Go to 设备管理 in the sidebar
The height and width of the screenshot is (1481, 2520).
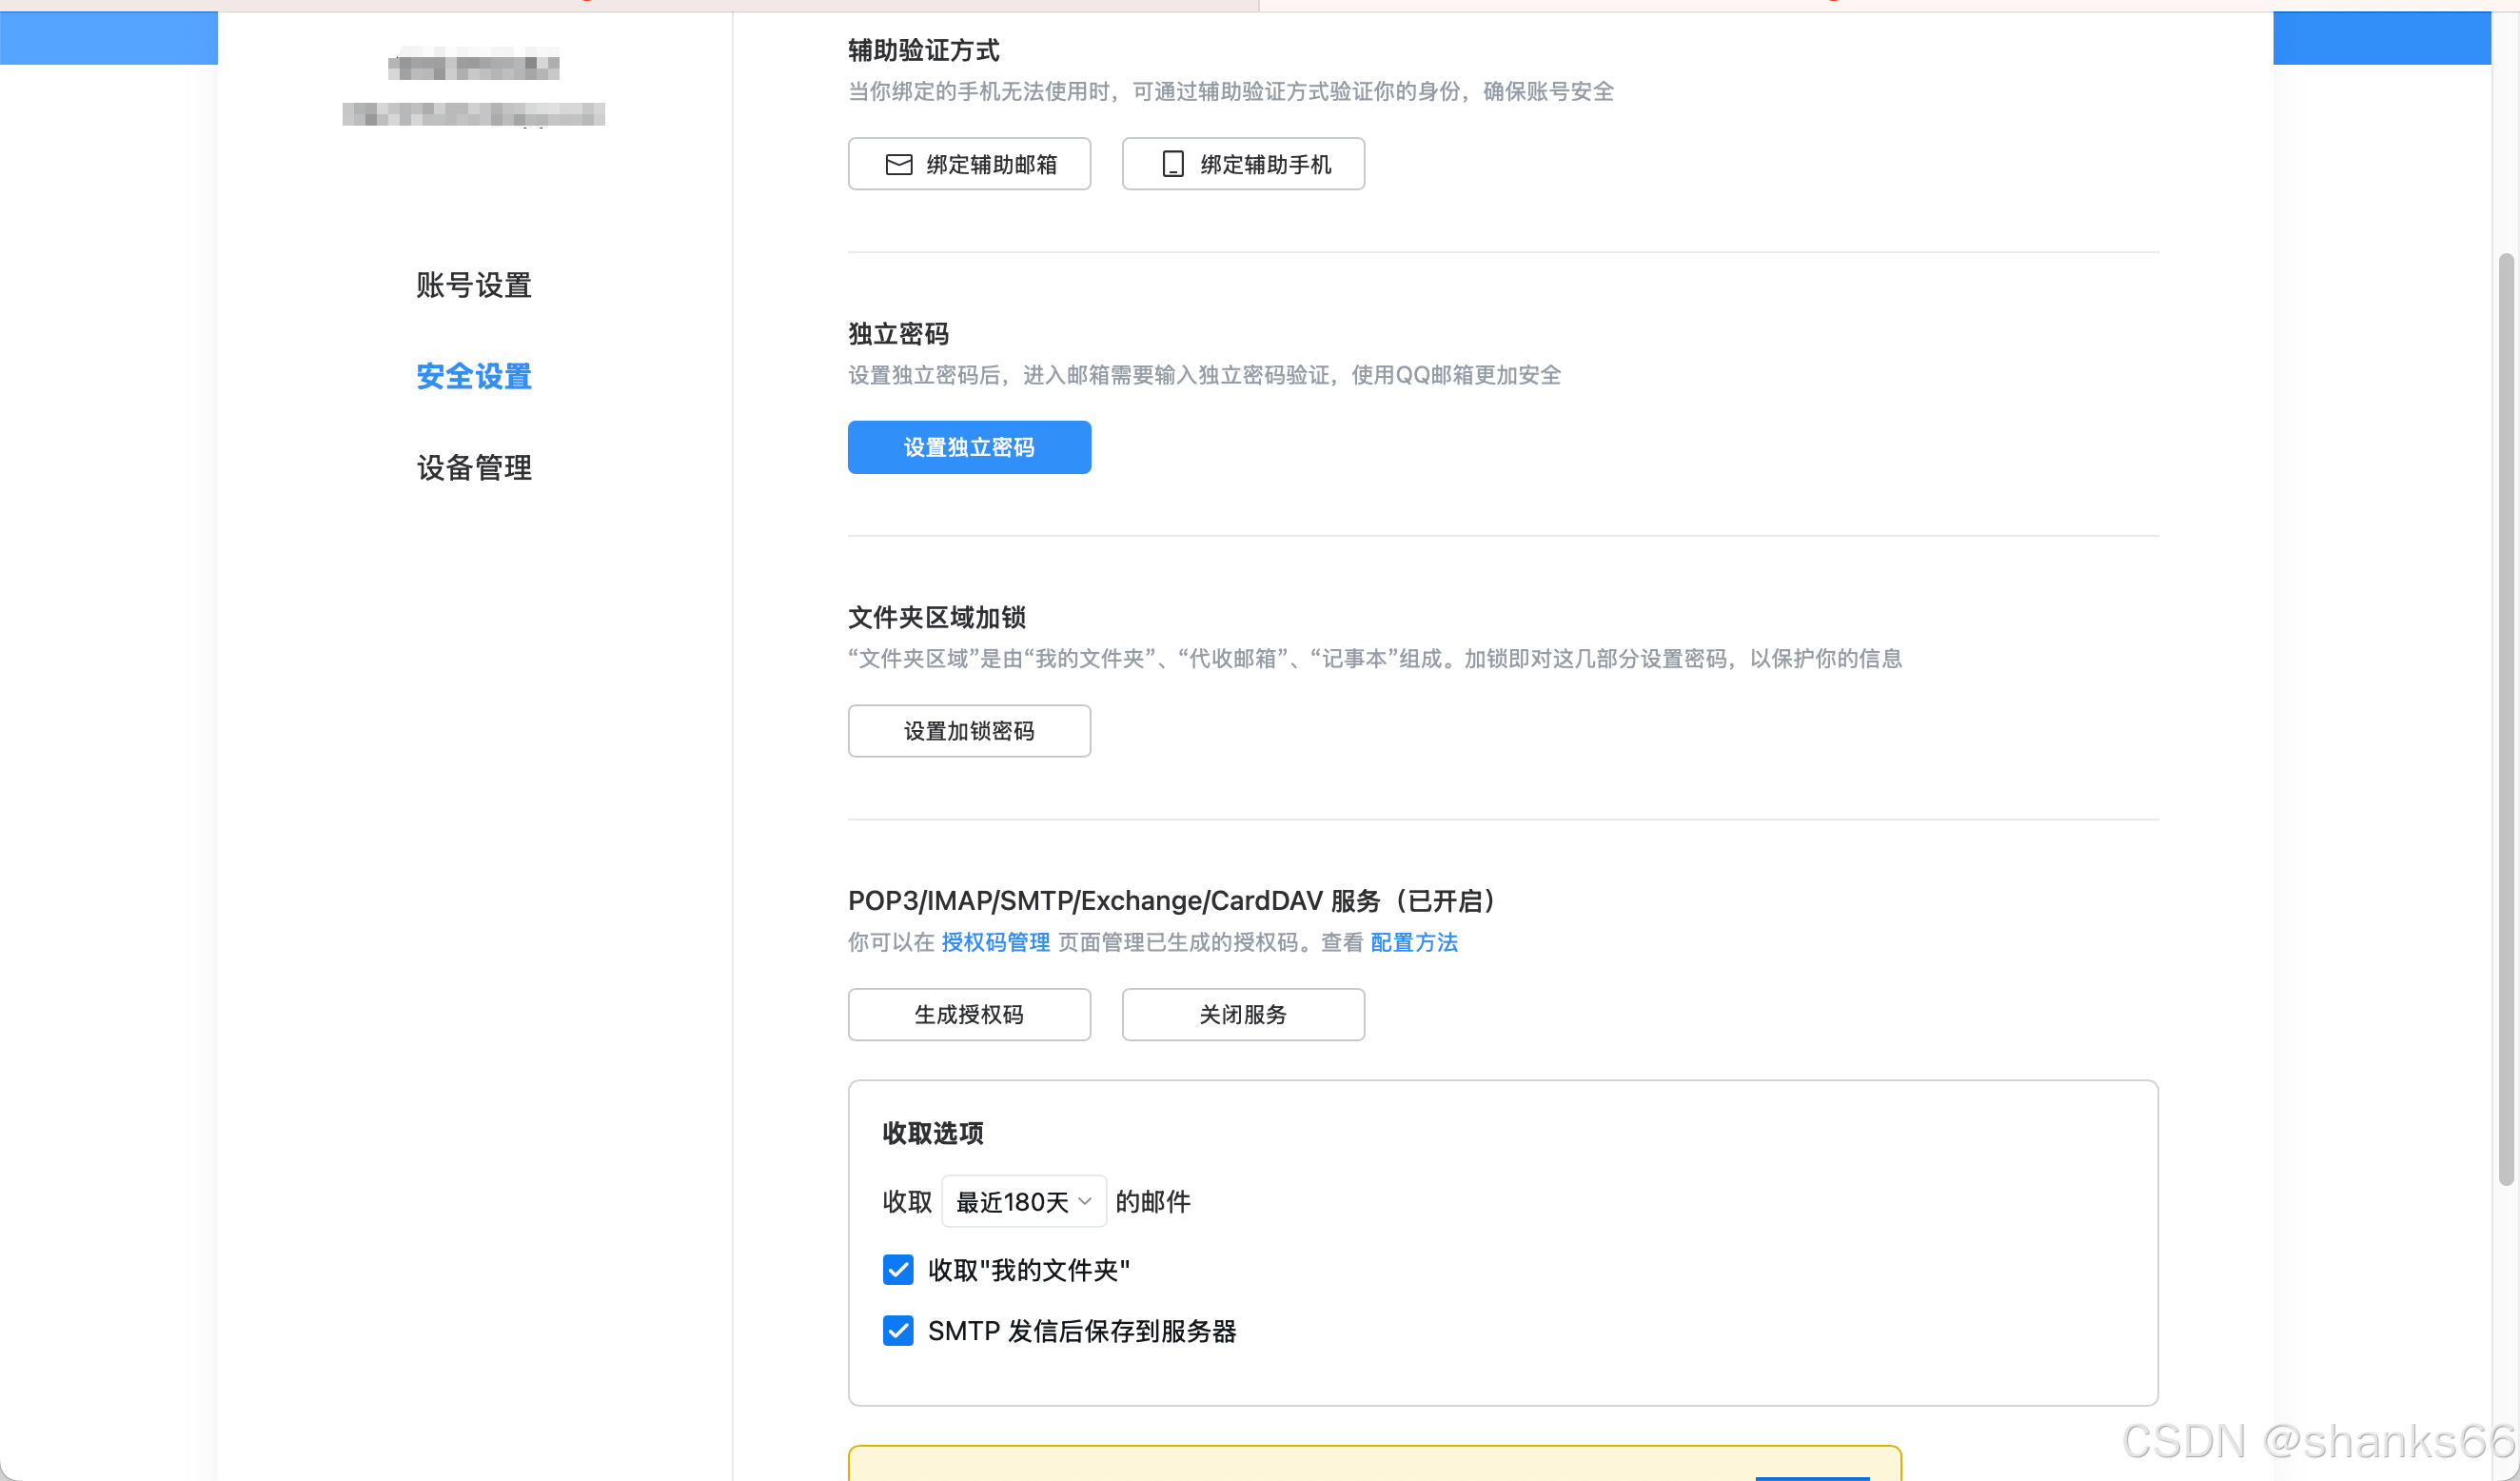point(474,467)
